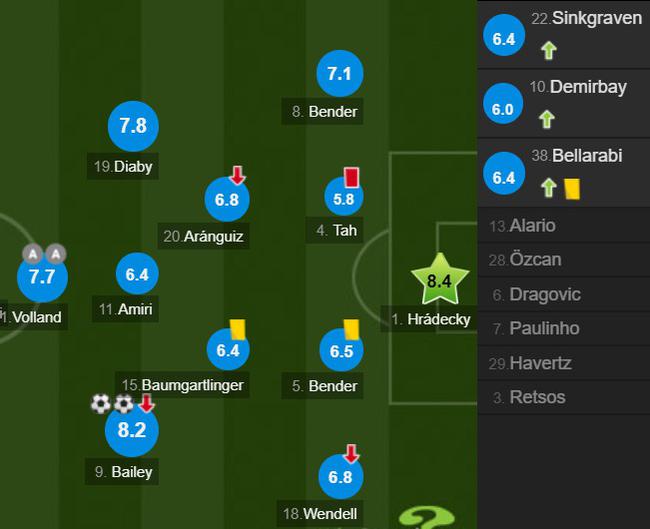This screenshot has height=529, width=650.
Task: Click 5. Bender's 6.5 rating bubble
Action: 341,350
